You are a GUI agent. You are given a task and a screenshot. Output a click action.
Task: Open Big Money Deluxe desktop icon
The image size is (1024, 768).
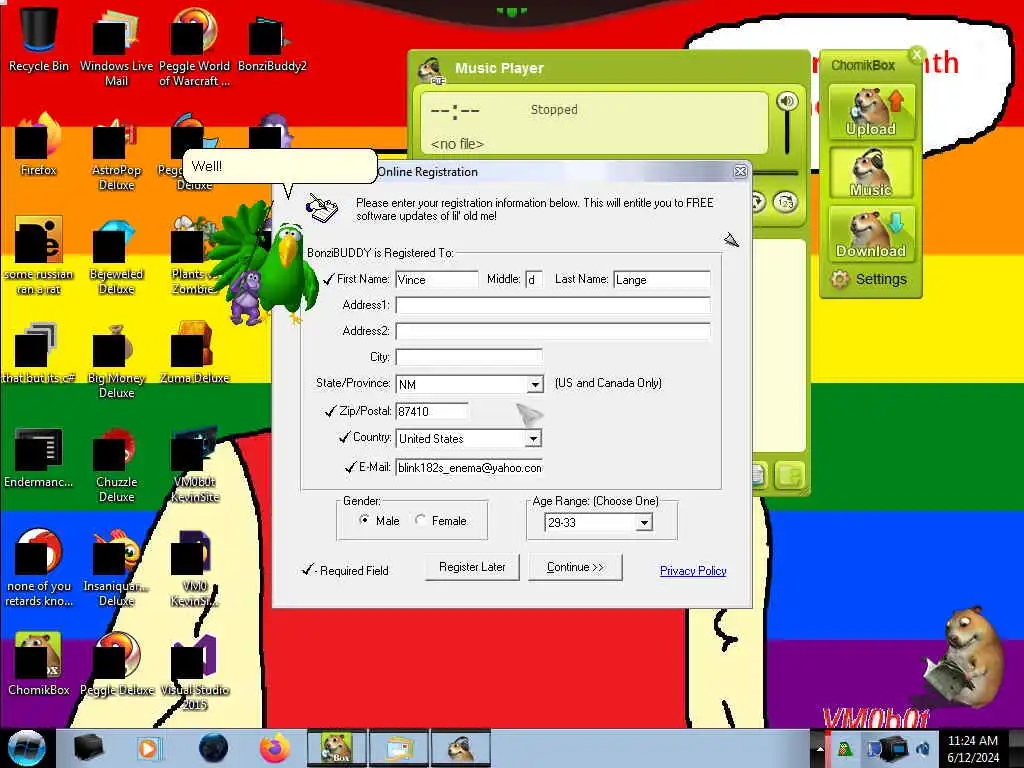coord(116,360)
